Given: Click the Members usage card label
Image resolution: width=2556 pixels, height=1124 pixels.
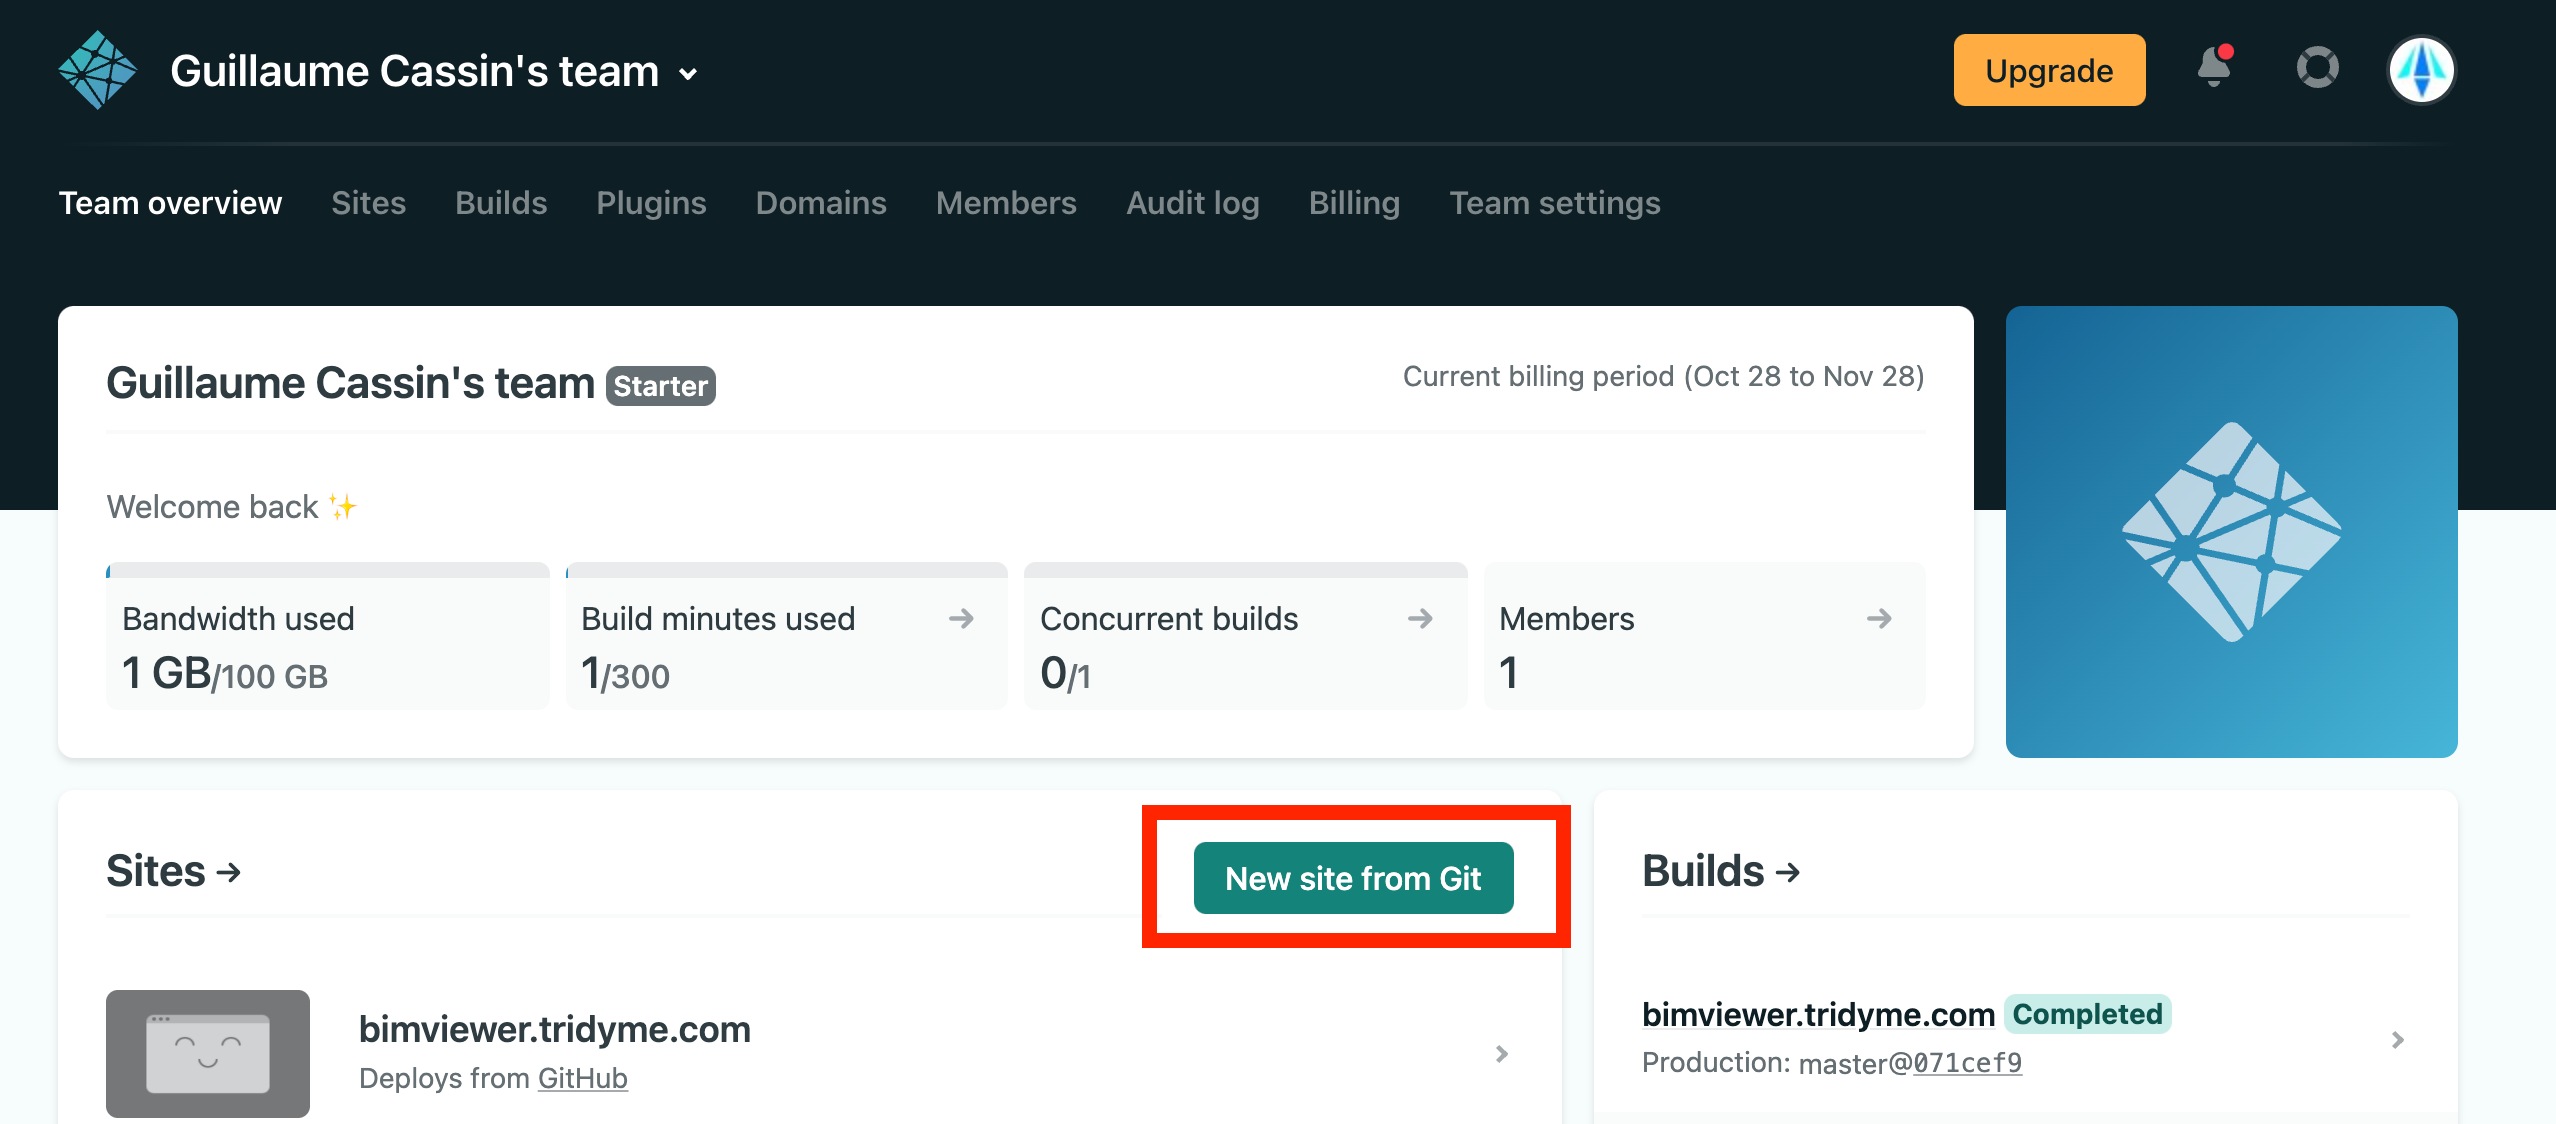Looking at the screenshot, I should pyautogui.click(x=1567, y=619).
